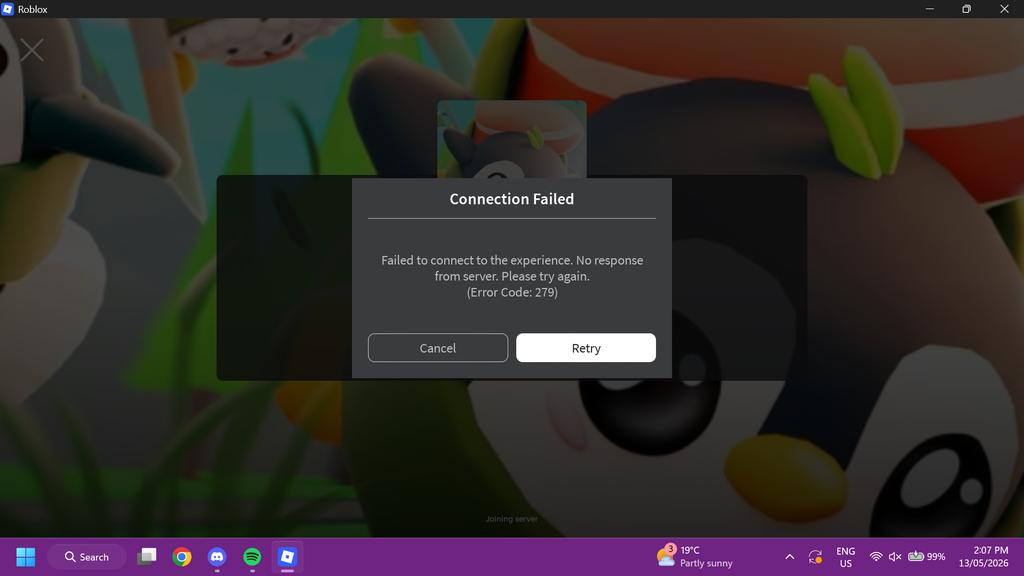Open the clock and date 2:07 PM

pos(984,557)
